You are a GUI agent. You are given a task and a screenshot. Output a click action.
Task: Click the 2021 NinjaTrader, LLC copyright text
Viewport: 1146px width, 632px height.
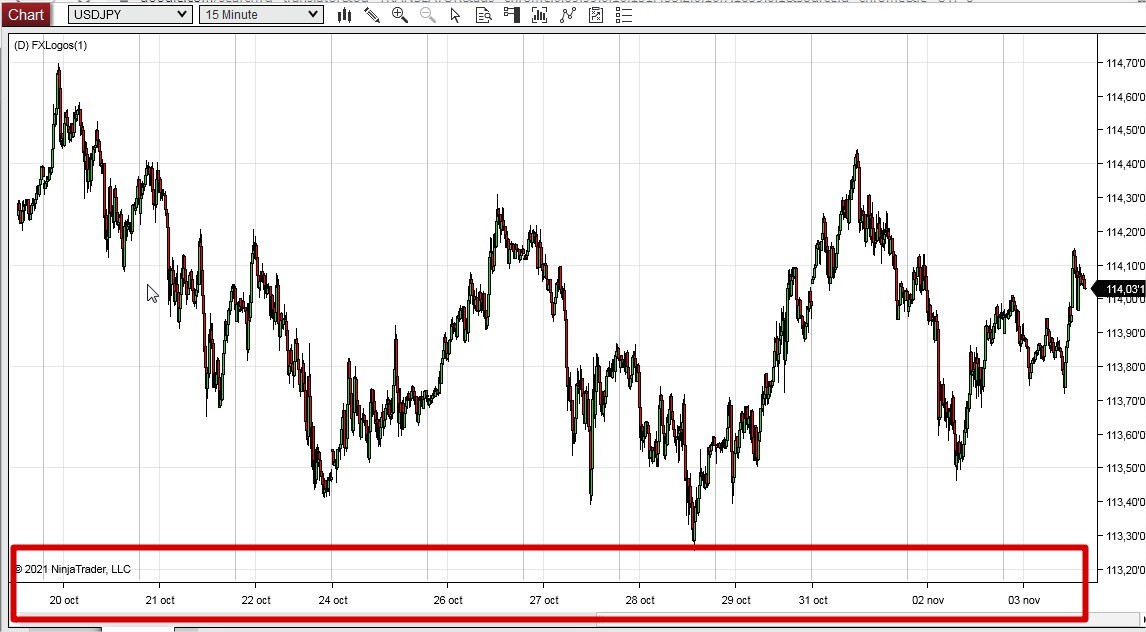pyautogui.click(x=72, y=569)
